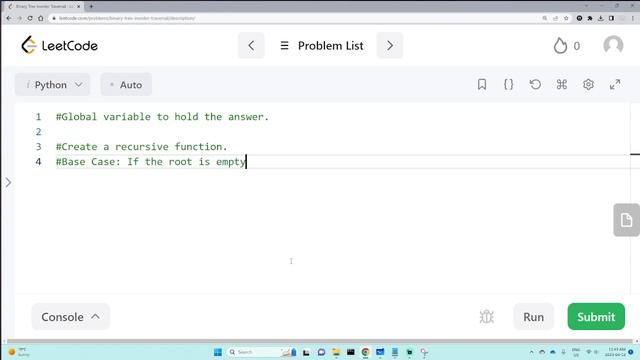Open the user profile avatar
The width and height of the screenshot is (640, 360).
(x=613, y=45)
